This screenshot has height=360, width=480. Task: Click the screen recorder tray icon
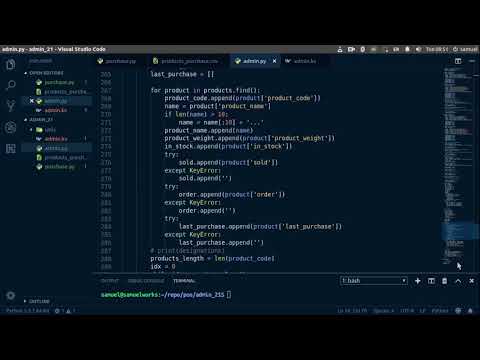(x=351, y=49)
